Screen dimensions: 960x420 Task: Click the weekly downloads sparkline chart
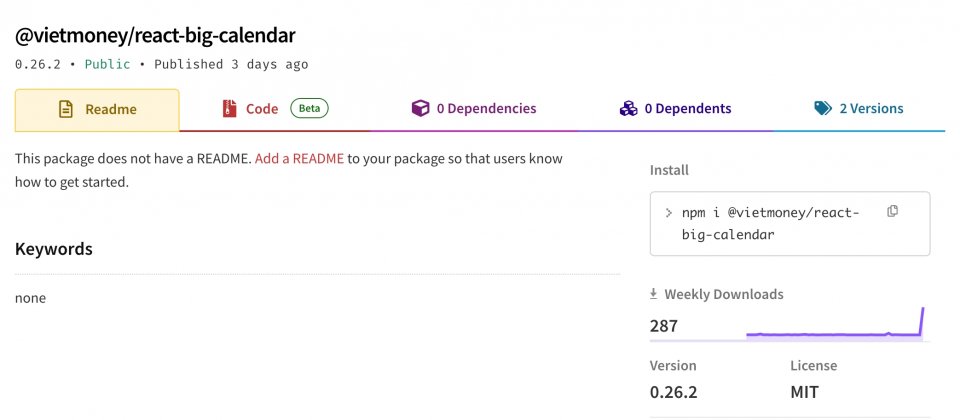pyautogui.click(x=835, y=325)
